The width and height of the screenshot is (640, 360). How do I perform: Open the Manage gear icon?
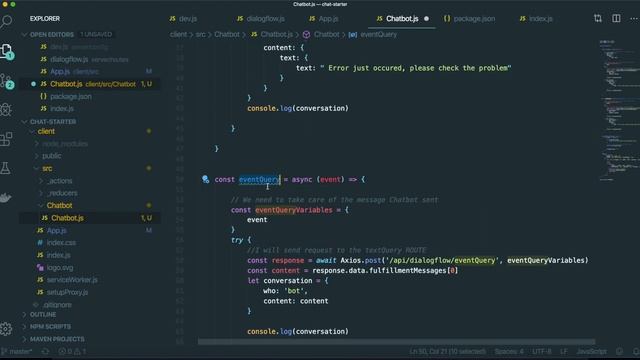[6, 329]
